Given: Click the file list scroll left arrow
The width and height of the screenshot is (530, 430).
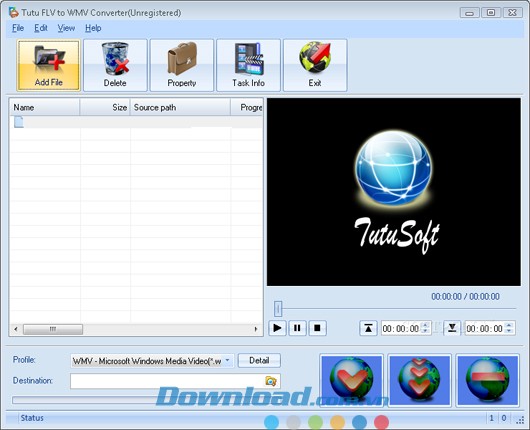Looking at the screenshot, I should coord(16,329).
